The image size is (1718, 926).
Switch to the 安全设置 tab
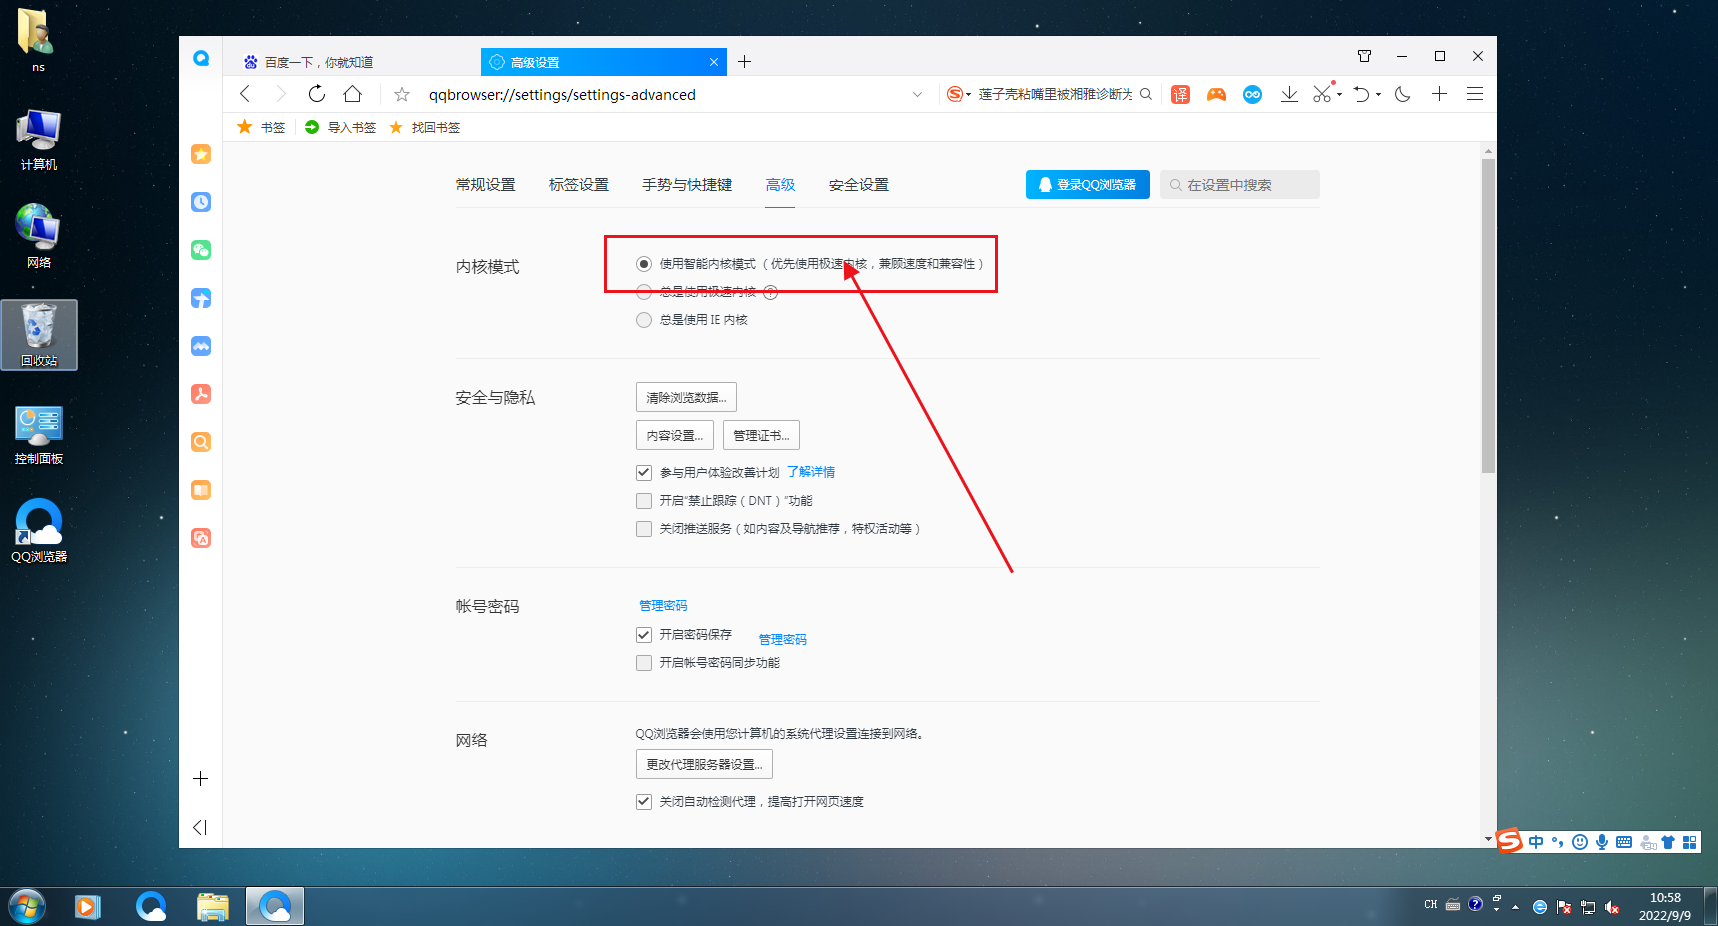pos(859,185)
